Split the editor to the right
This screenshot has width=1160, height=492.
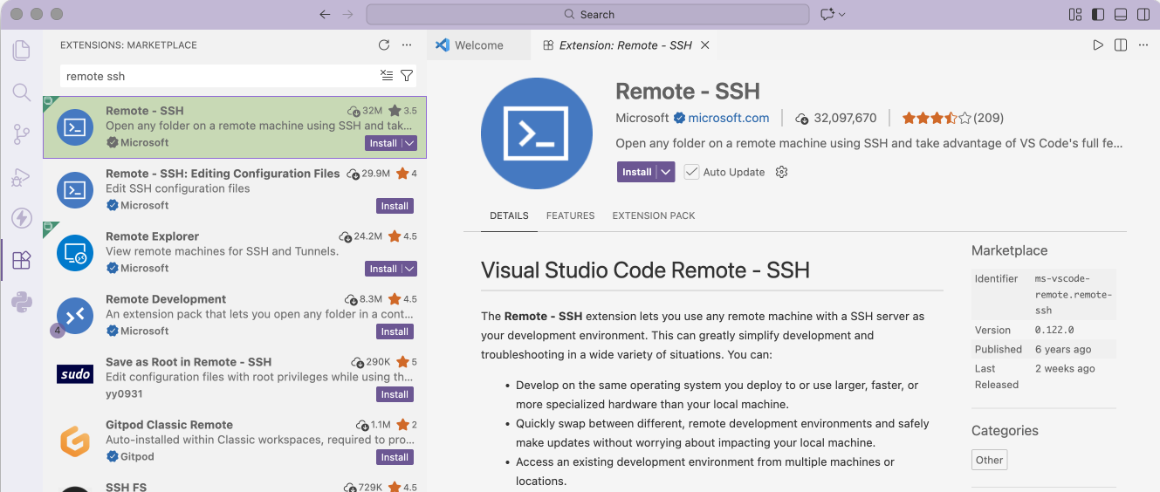click(1121, 45)
